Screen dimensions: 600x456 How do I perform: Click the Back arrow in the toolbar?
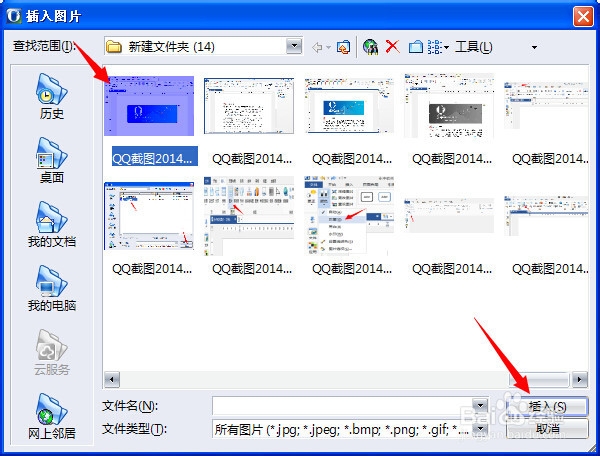(317, 47)
